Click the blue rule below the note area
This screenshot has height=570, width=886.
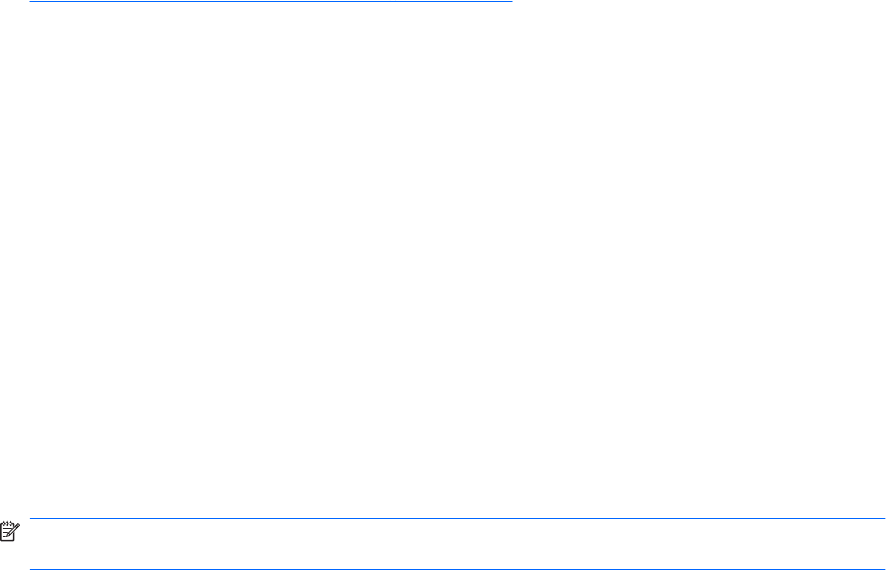tap(457, 569)
